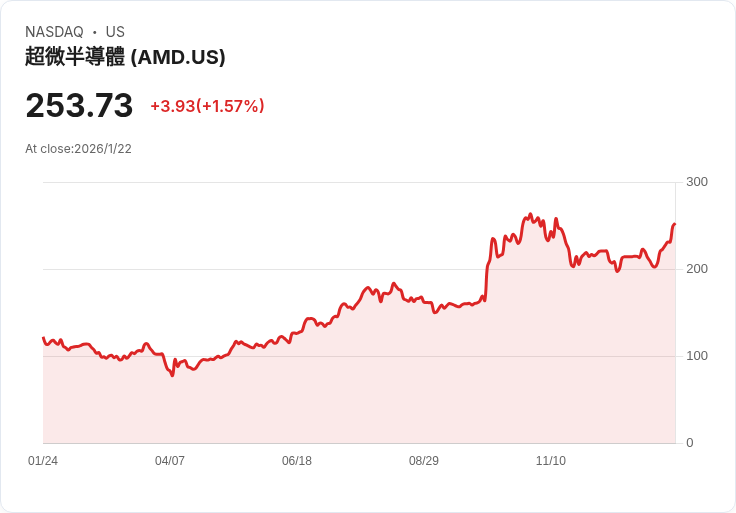
Task: Click the 200 y-axis label
Action: pyautogui.click(x=697, y=269)
